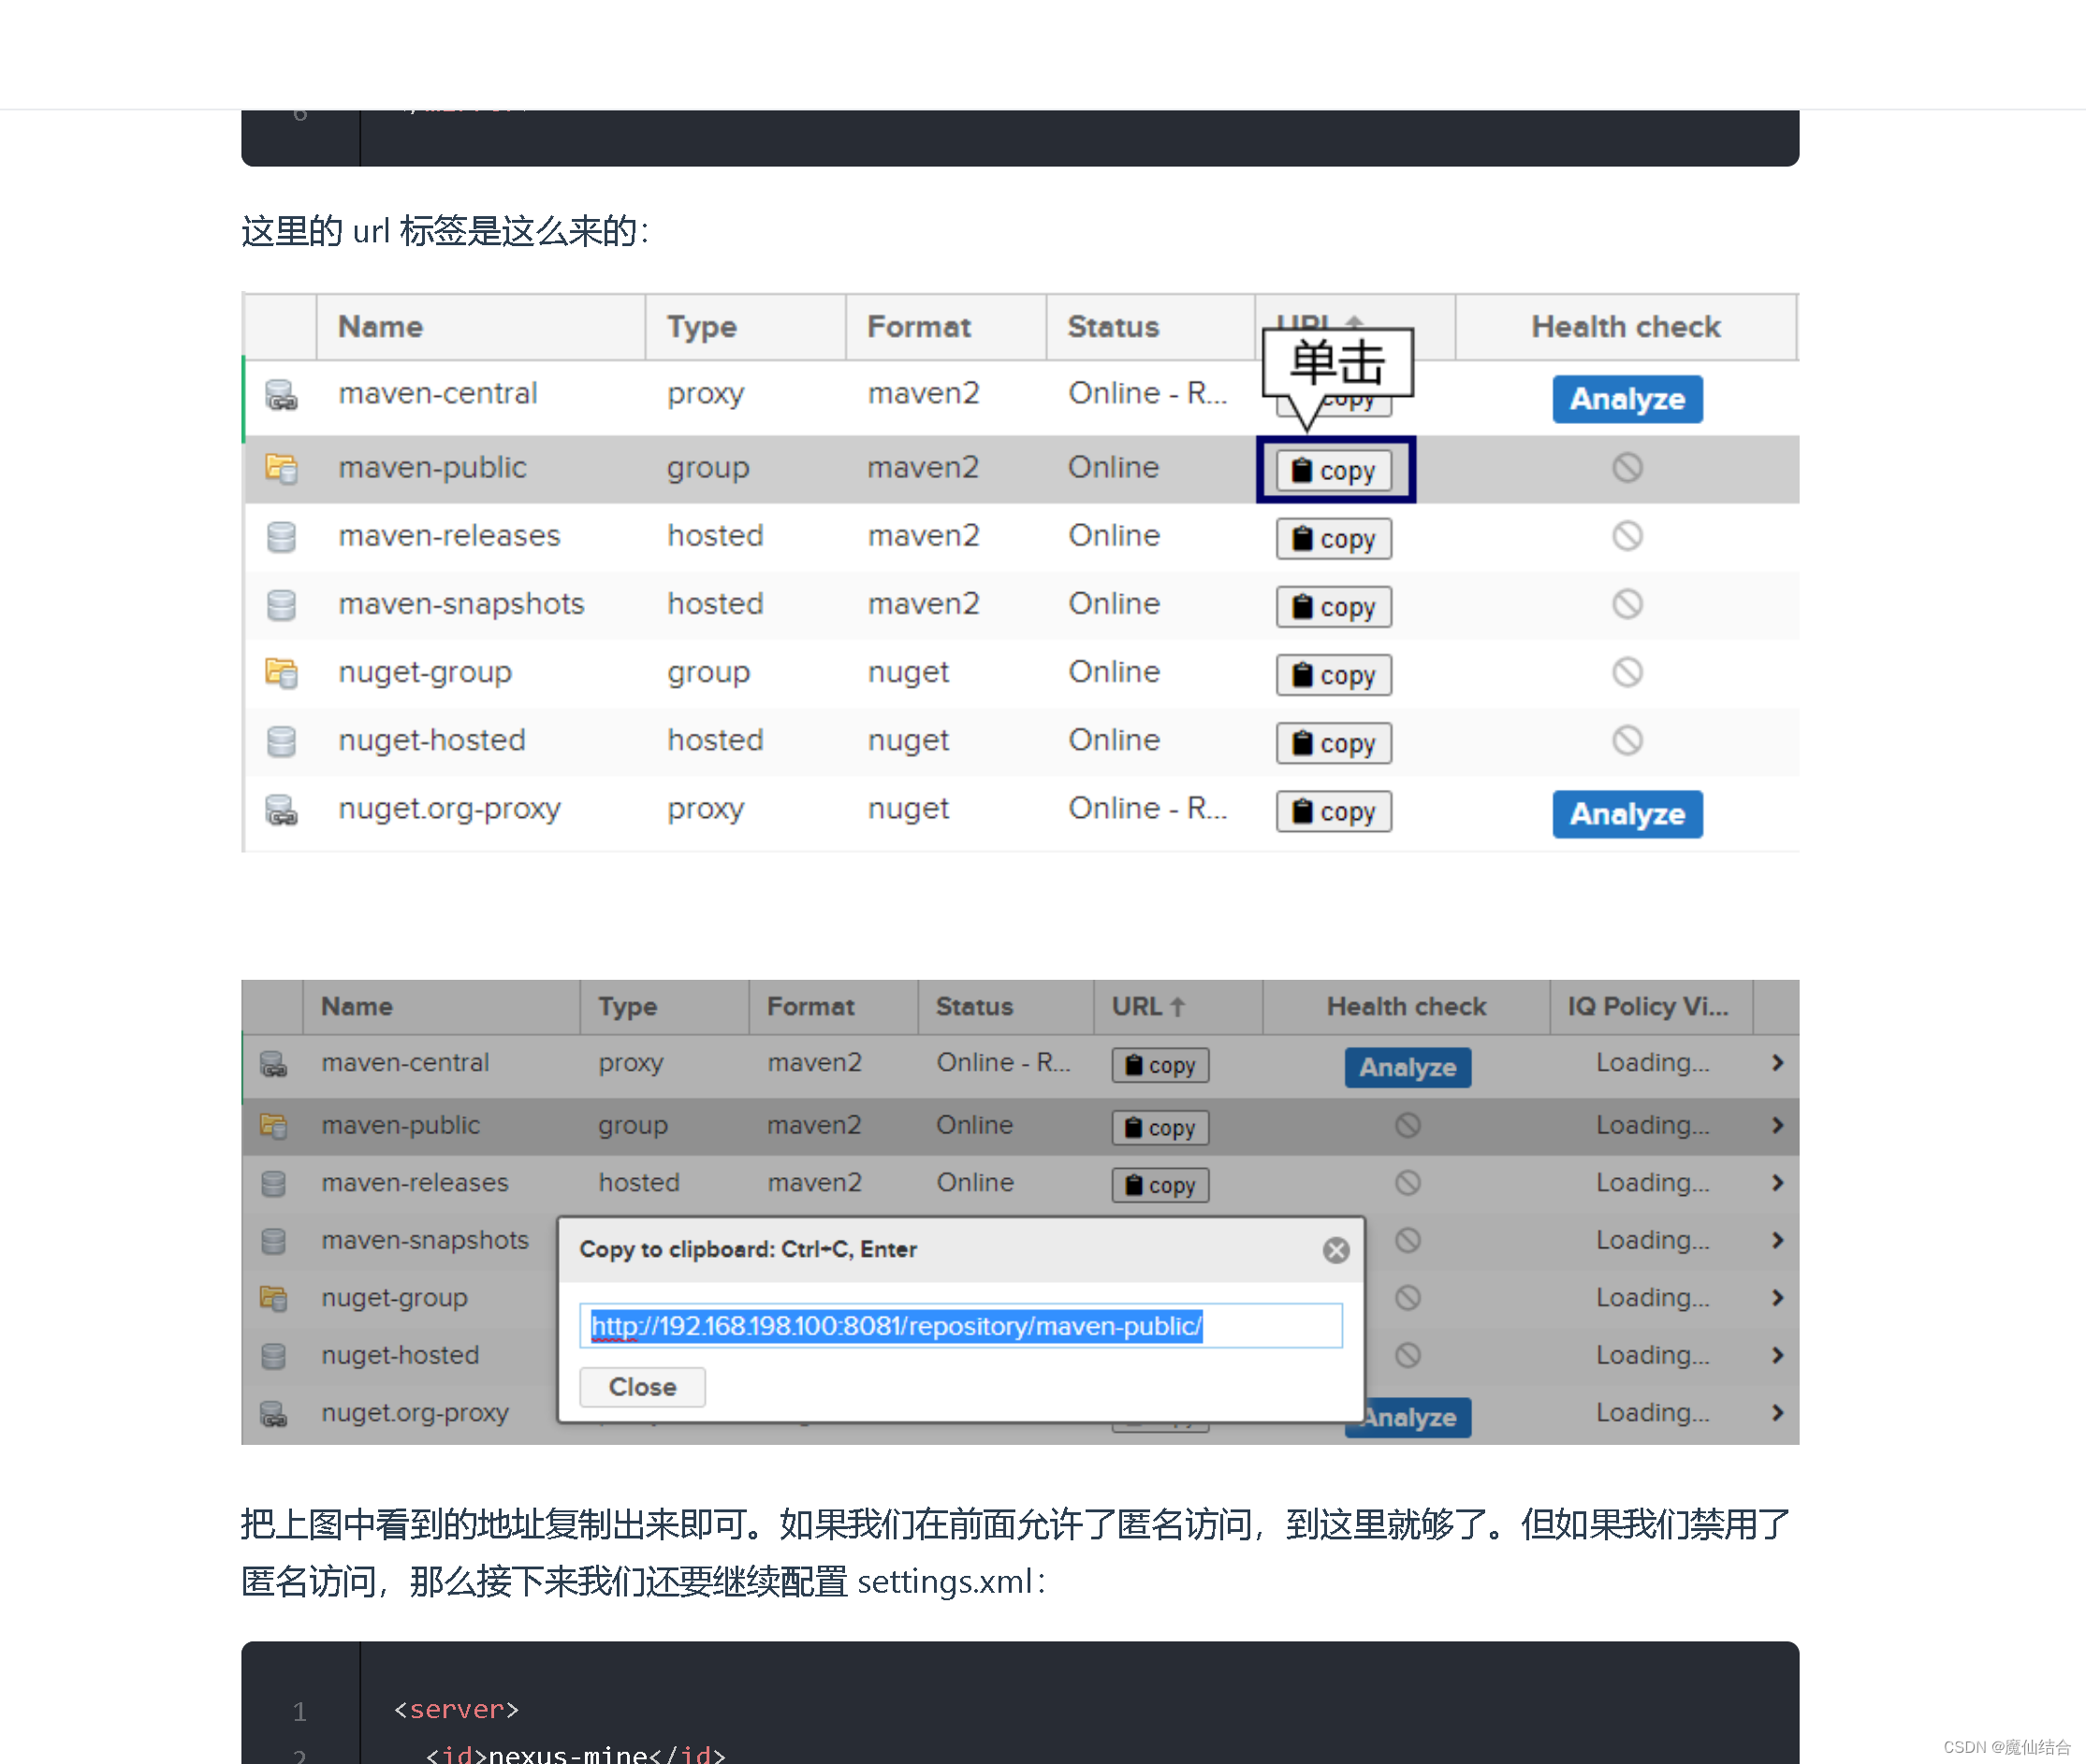2086x1764 pixels.
Task: Expand maven-snapshots row chevron in lower table
Action: coord(1777,1240)
